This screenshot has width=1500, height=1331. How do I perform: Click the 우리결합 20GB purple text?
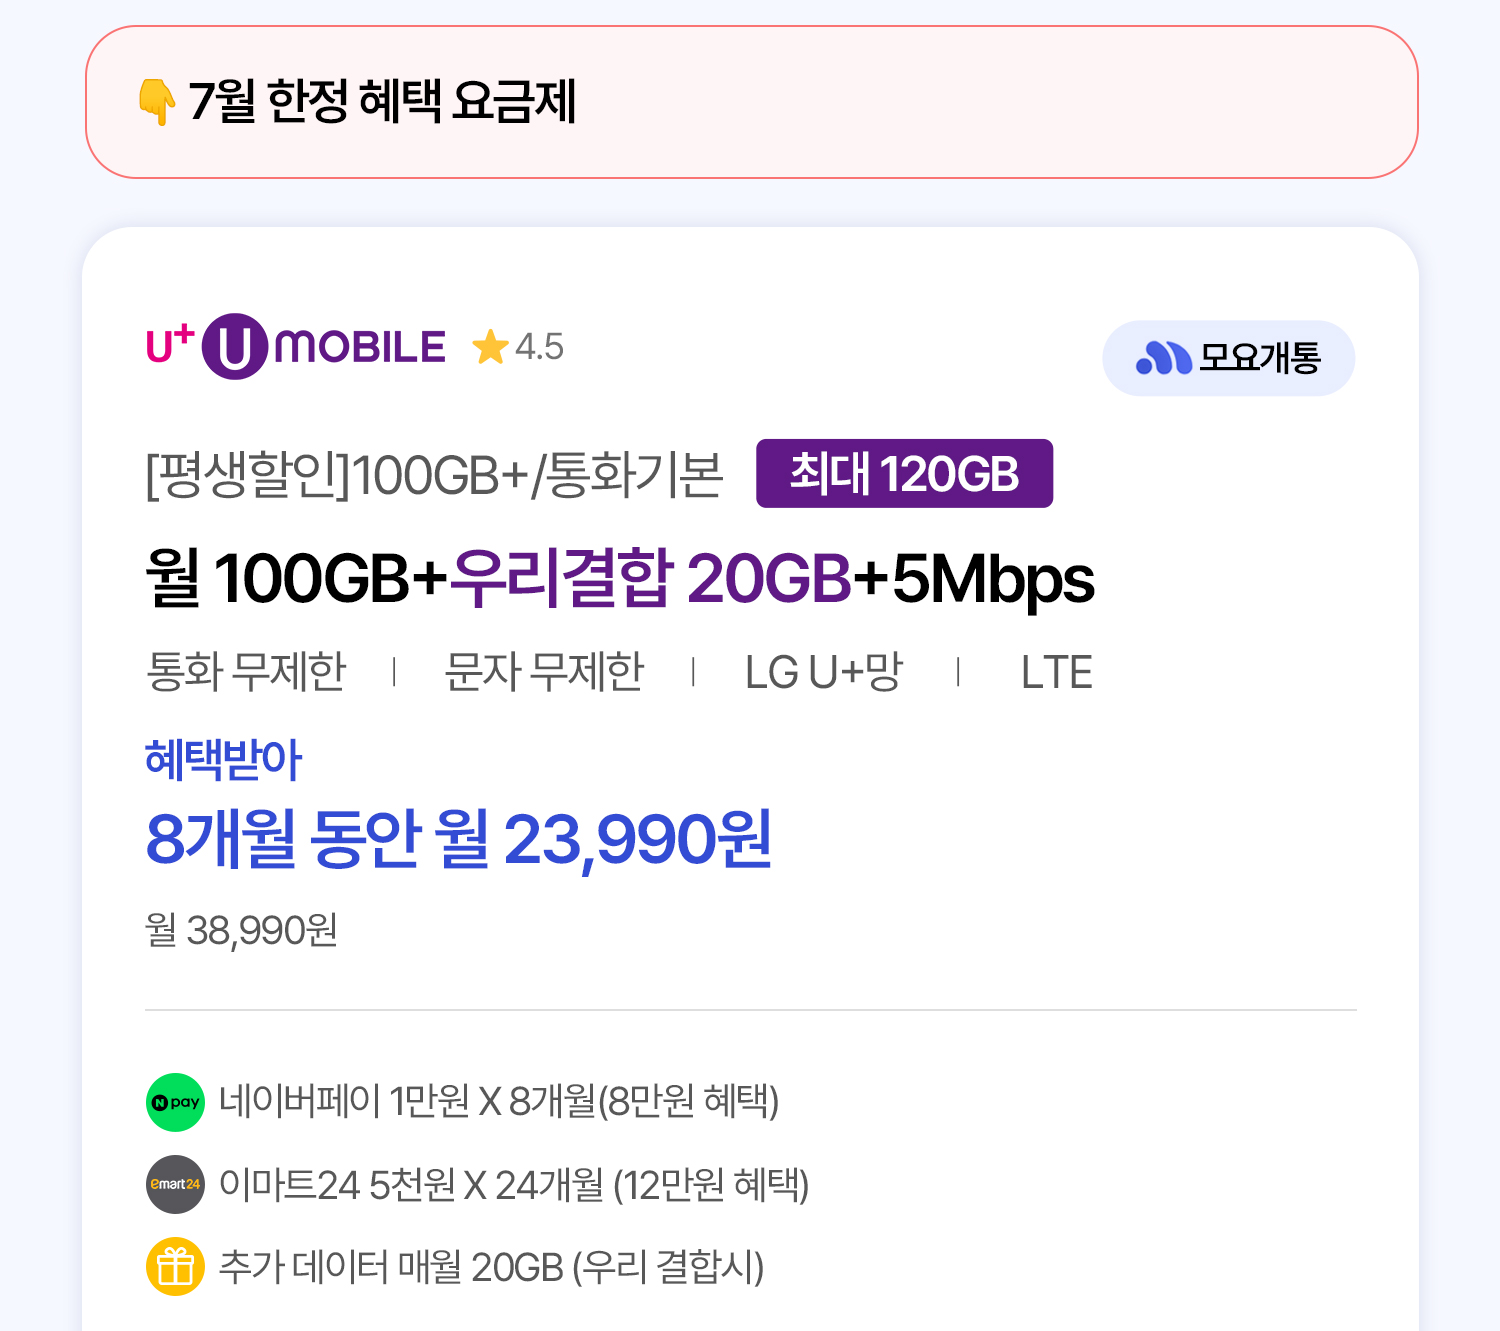pos(651,578)
